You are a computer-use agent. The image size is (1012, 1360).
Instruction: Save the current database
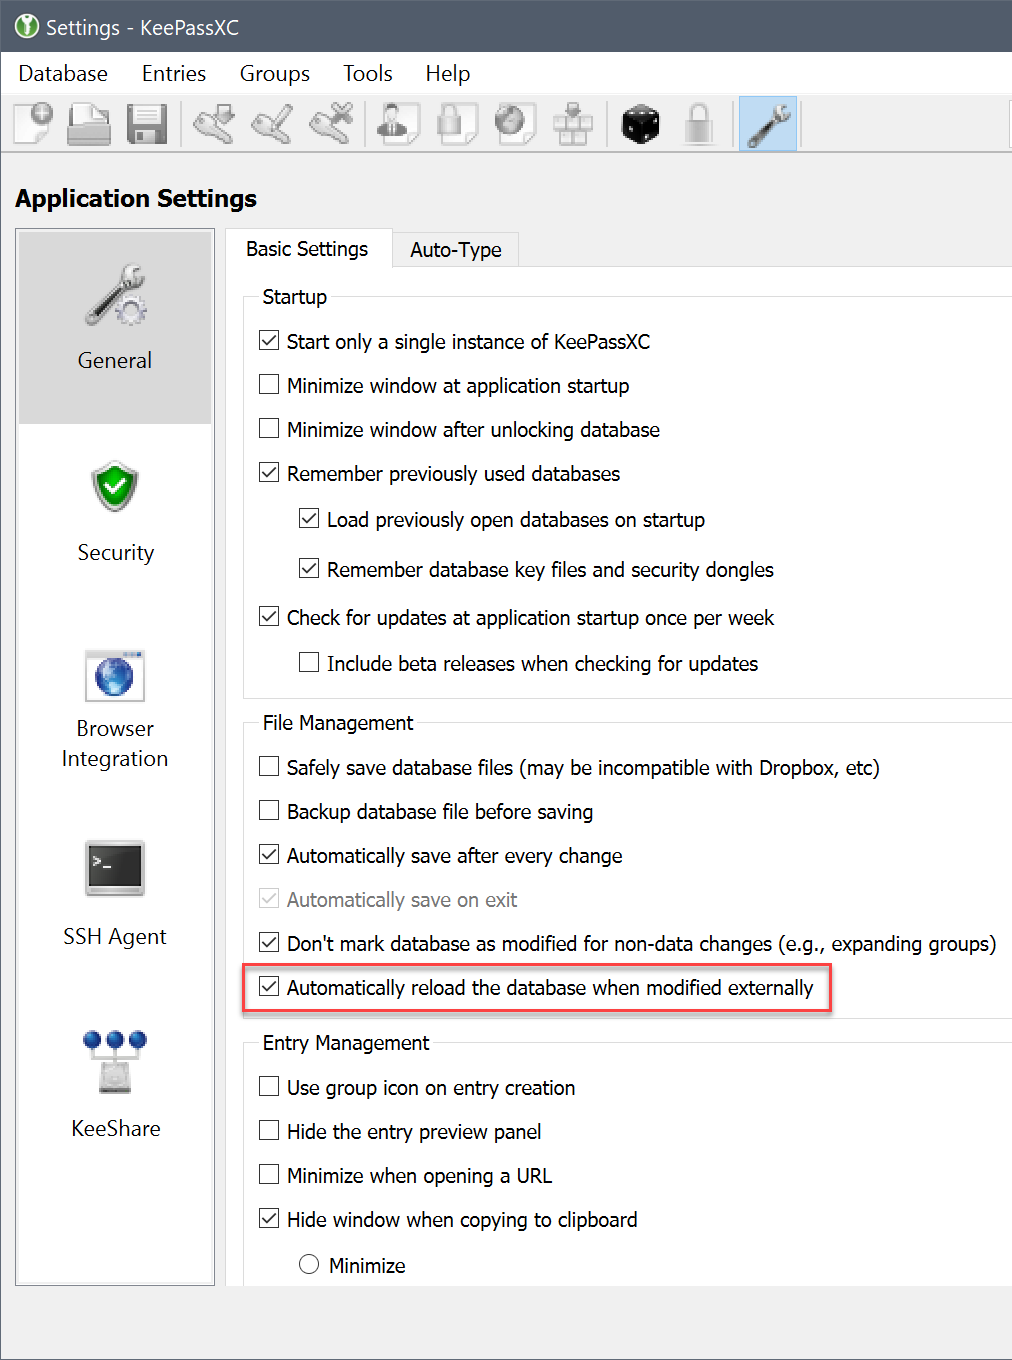point(146,122)
